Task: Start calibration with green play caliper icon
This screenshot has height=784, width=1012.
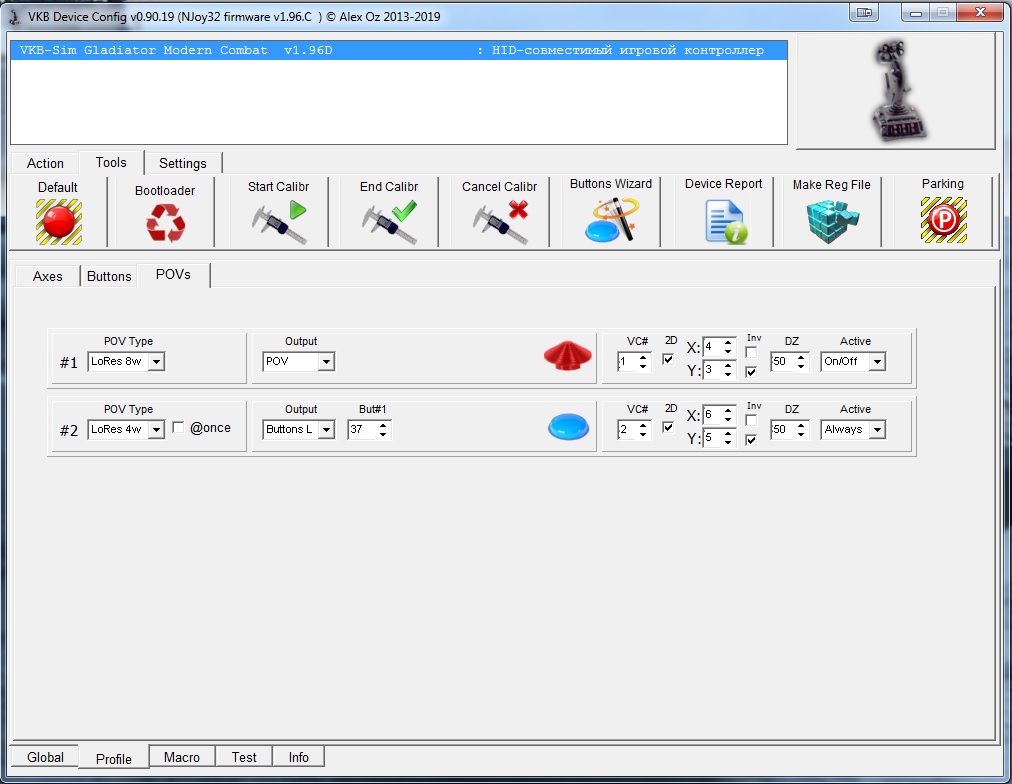Action: 279,221
